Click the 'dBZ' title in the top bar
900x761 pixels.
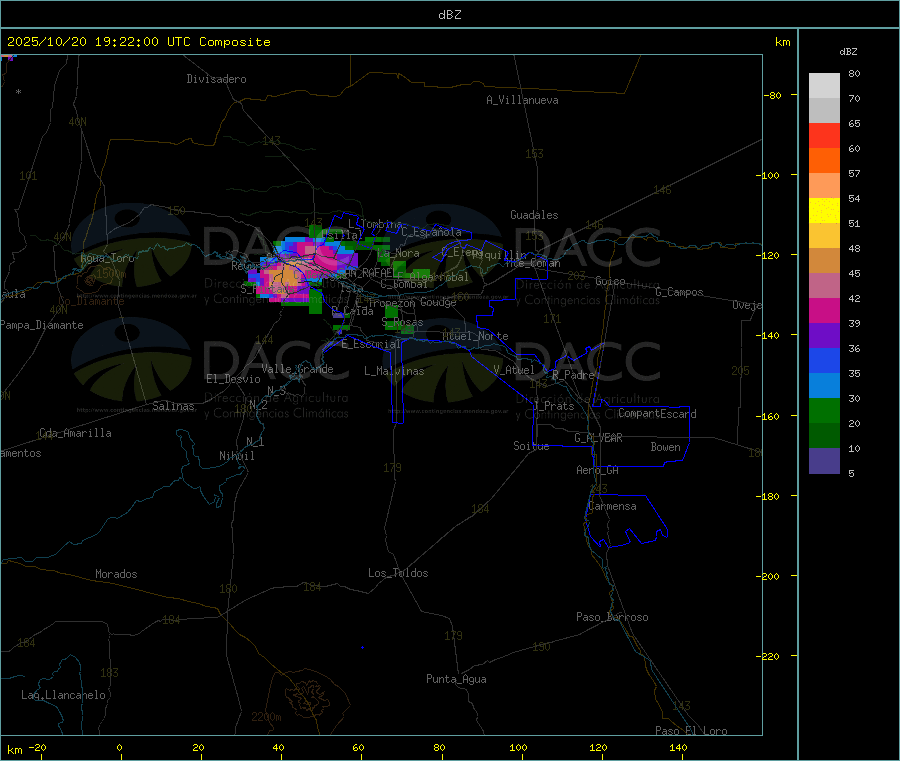pos(449,15)
